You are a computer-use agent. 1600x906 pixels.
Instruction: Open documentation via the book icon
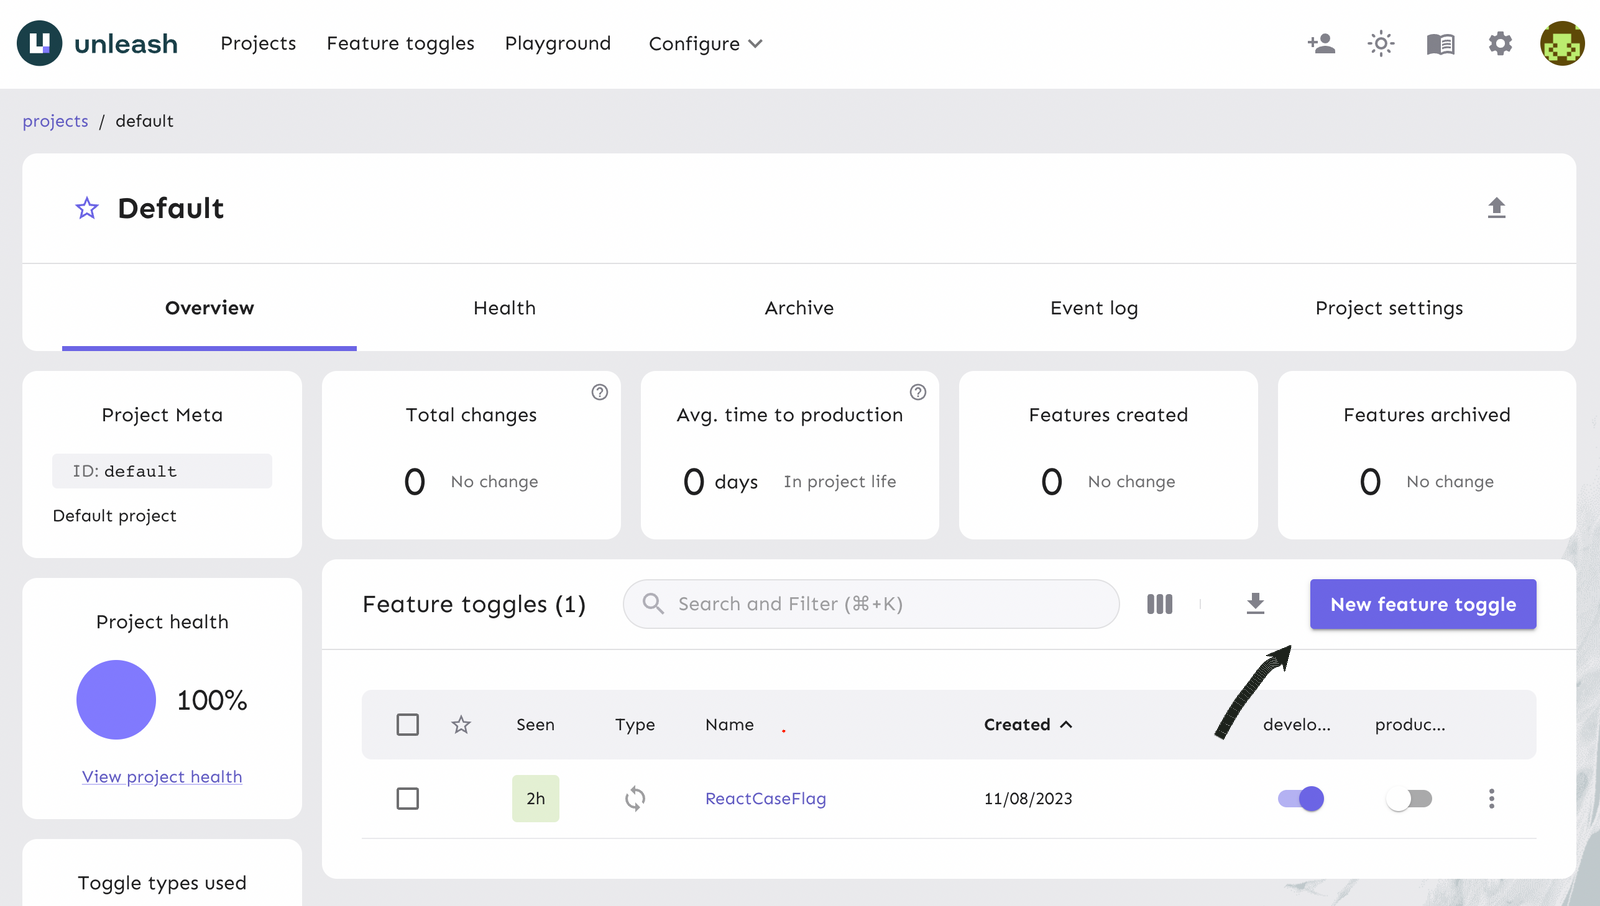point(1441,43)
